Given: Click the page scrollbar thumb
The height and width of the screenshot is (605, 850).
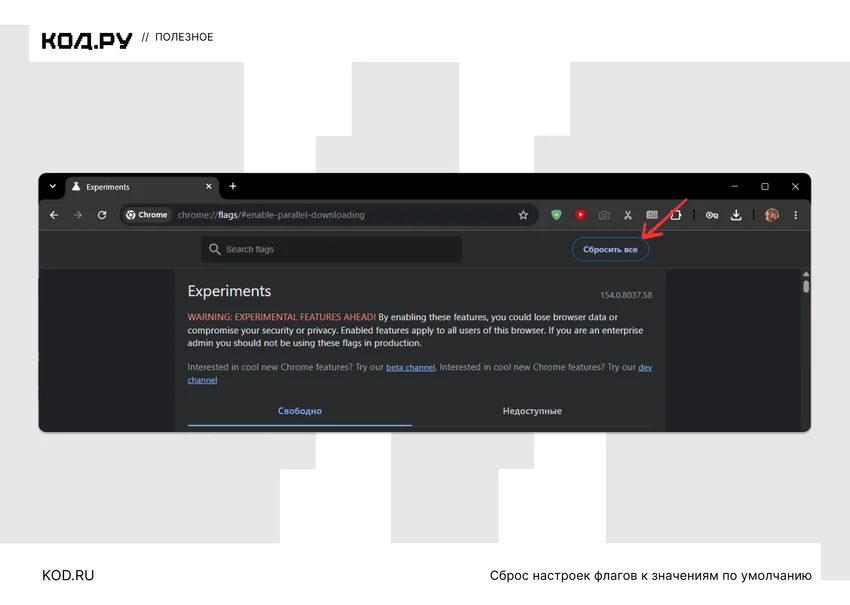Looking at the screenshot, I should click(x=806, y=286).
